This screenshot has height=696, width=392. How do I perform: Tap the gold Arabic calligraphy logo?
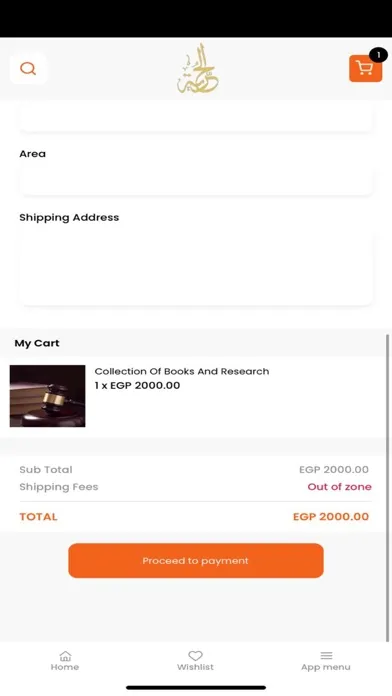click(198, 69)
